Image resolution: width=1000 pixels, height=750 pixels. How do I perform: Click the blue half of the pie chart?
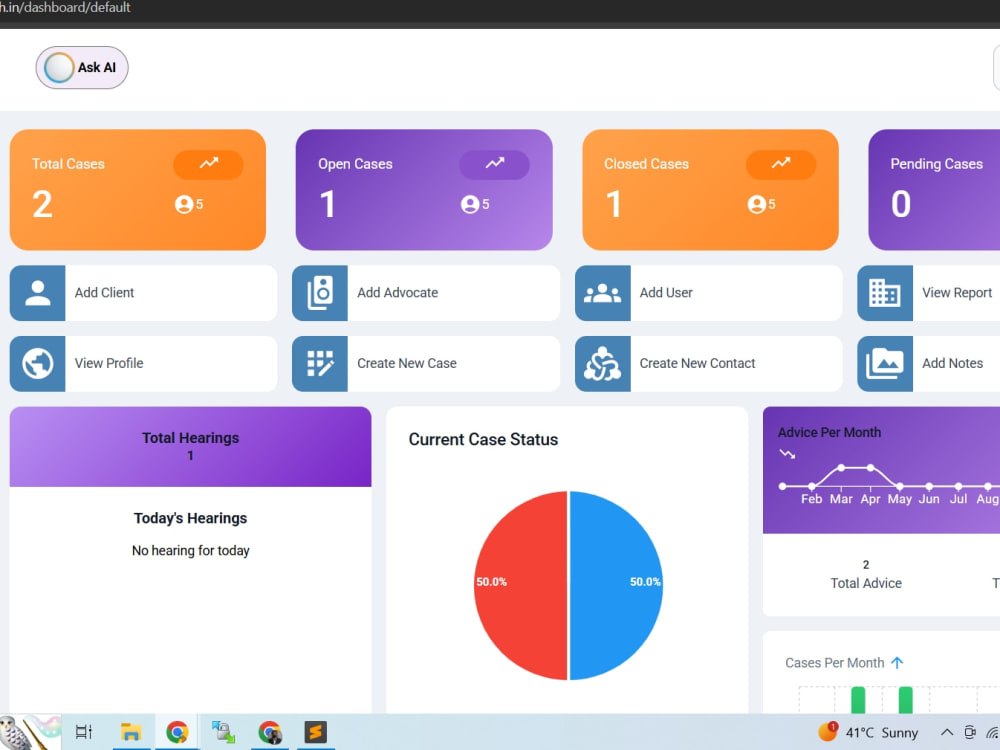tap(616, 585)
